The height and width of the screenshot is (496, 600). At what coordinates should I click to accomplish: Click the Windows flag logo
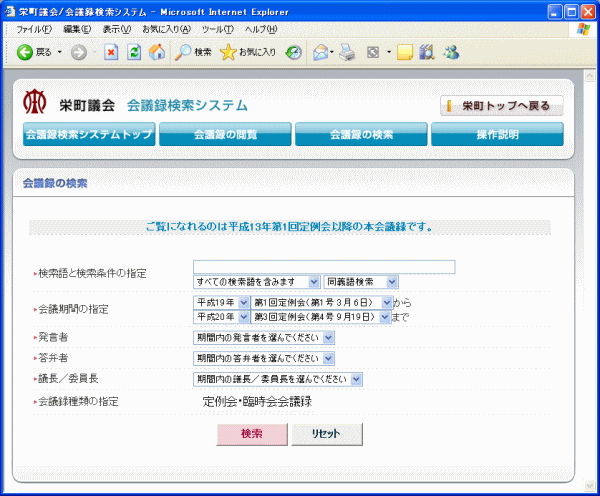(x=583, y=29)
